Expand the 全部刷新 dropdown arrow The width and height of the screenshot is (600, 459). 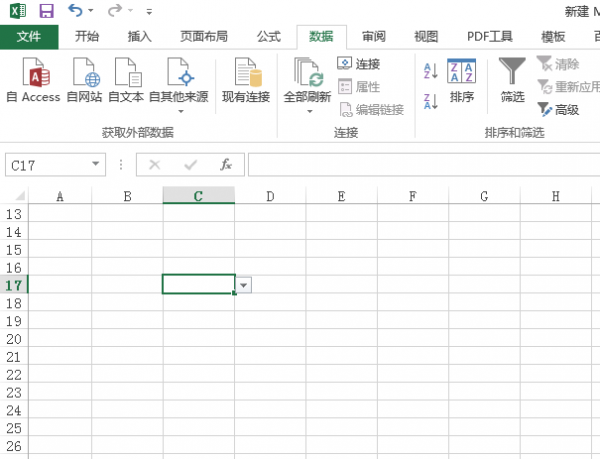click(310, 112)
